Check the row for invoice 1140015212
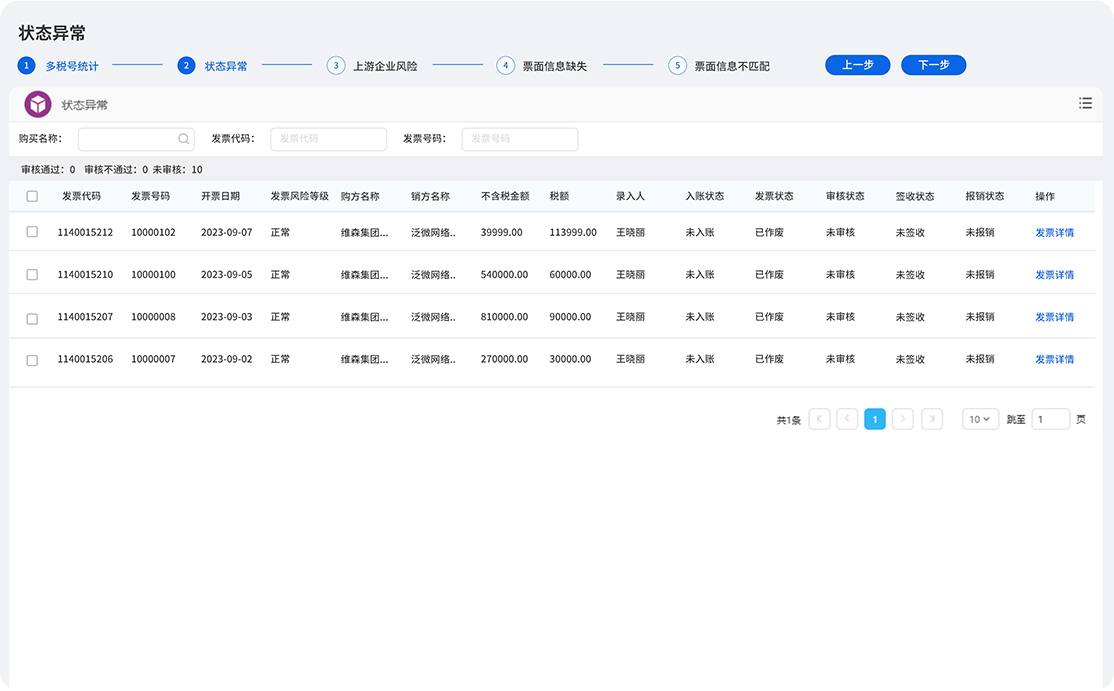Image resolution: width=1114 pixels, height=691 pixels. 32,232
